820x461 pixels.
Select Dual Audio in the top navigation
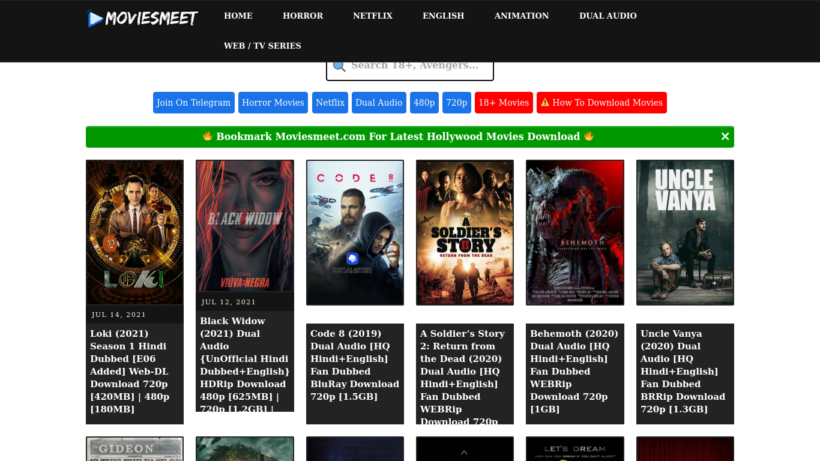[x=607, y=16]
